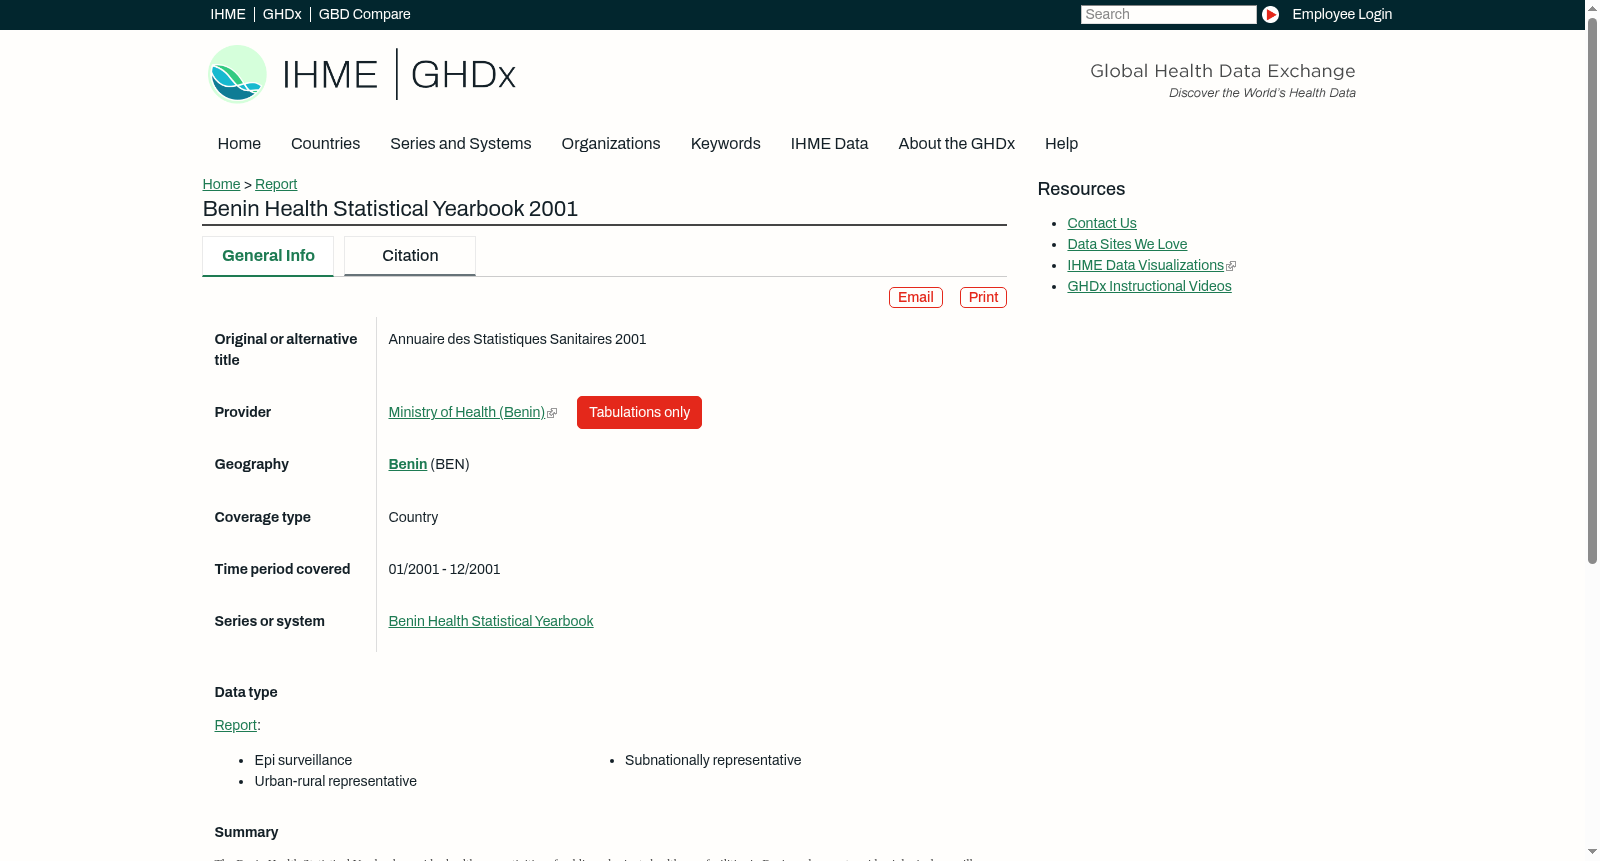Select the 'Annuaire des Statistiques Sanitaires 2001' text
The image size is (1600, 861).
[x=517, y=339]
